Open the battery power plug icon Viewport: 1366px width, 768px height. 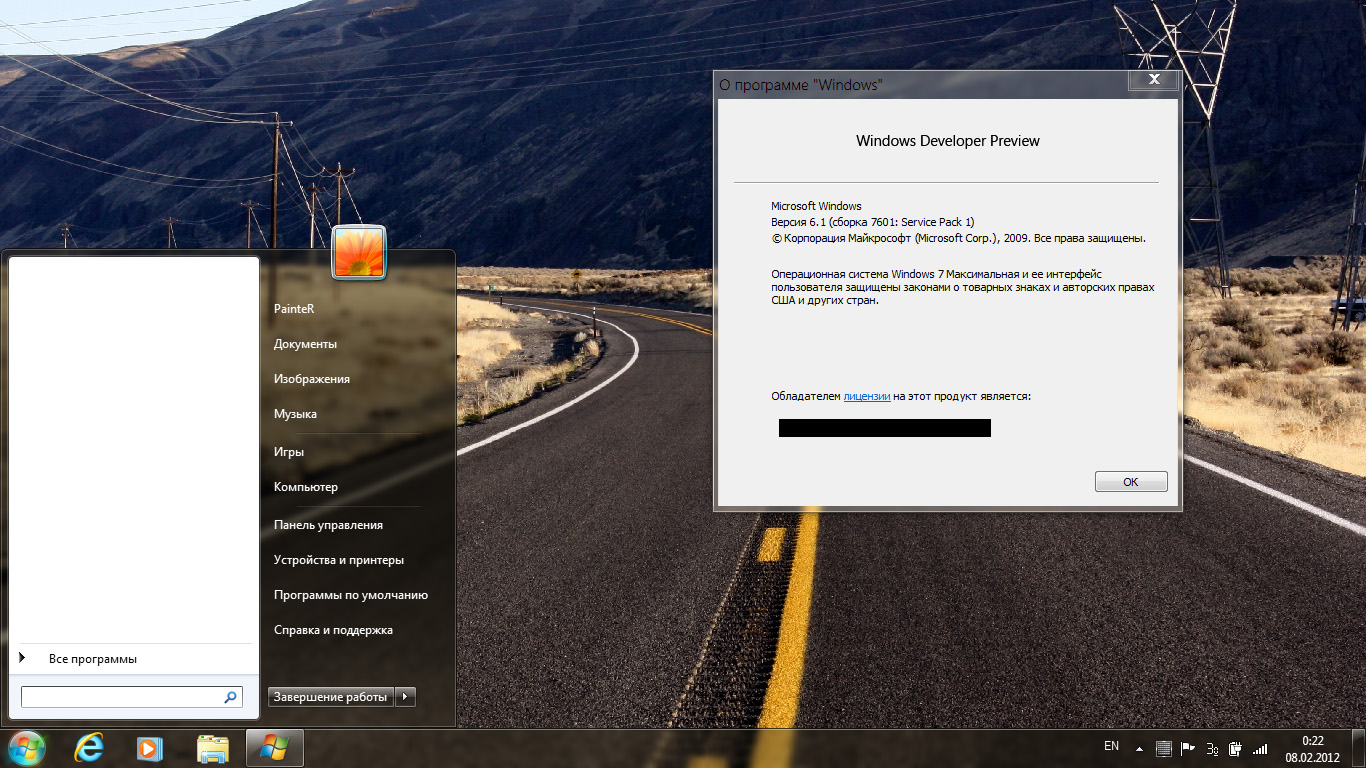(1236, 748)
